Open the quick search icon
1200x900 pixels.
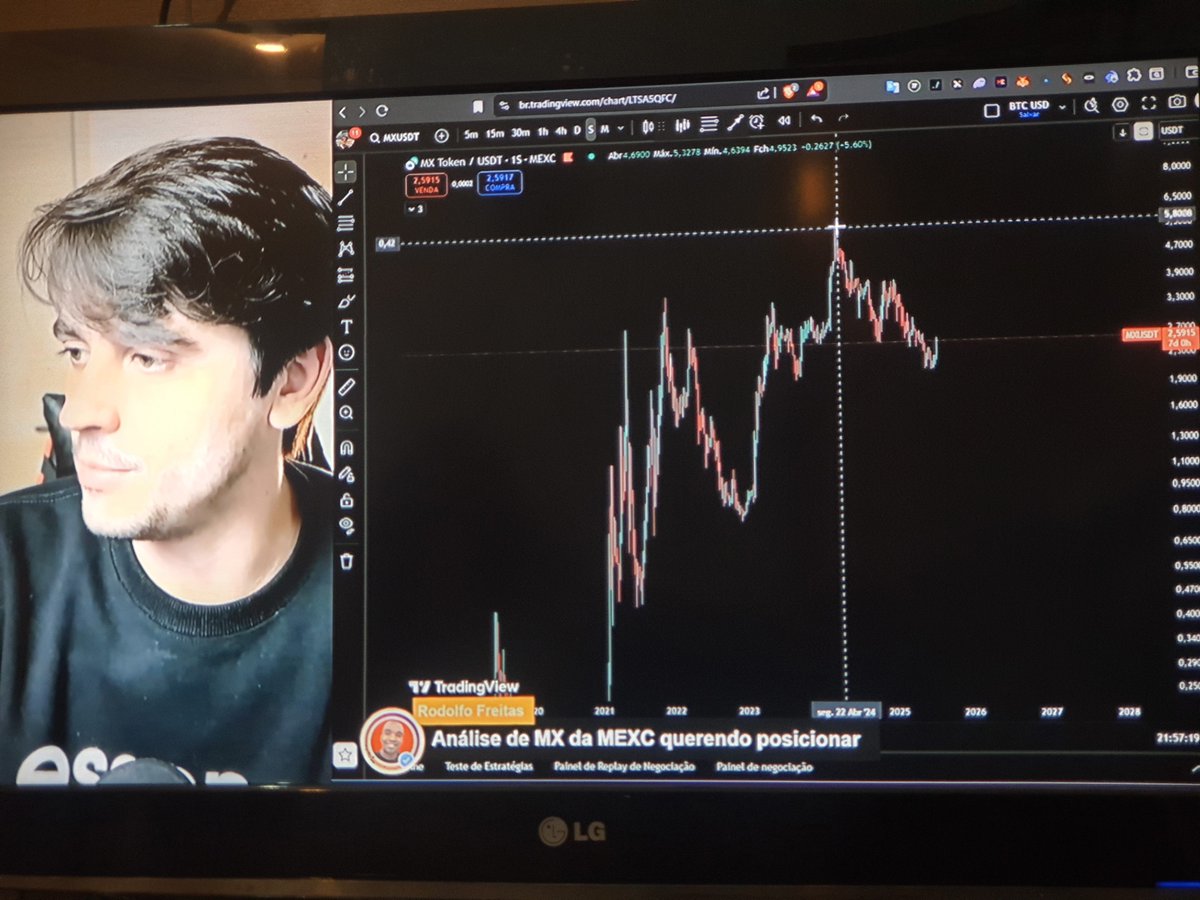pos(1091,105)
